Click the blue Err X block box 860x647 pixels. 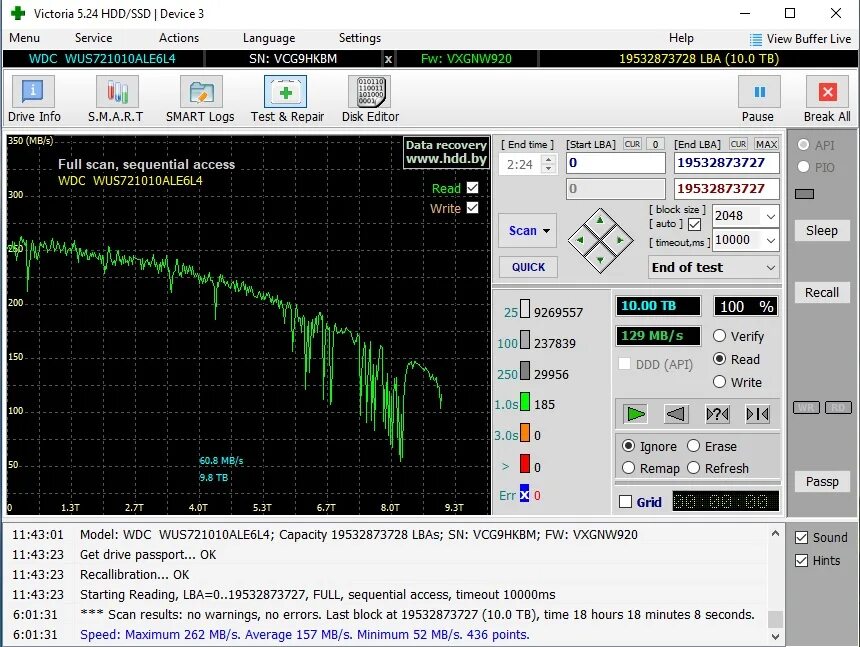525,493
